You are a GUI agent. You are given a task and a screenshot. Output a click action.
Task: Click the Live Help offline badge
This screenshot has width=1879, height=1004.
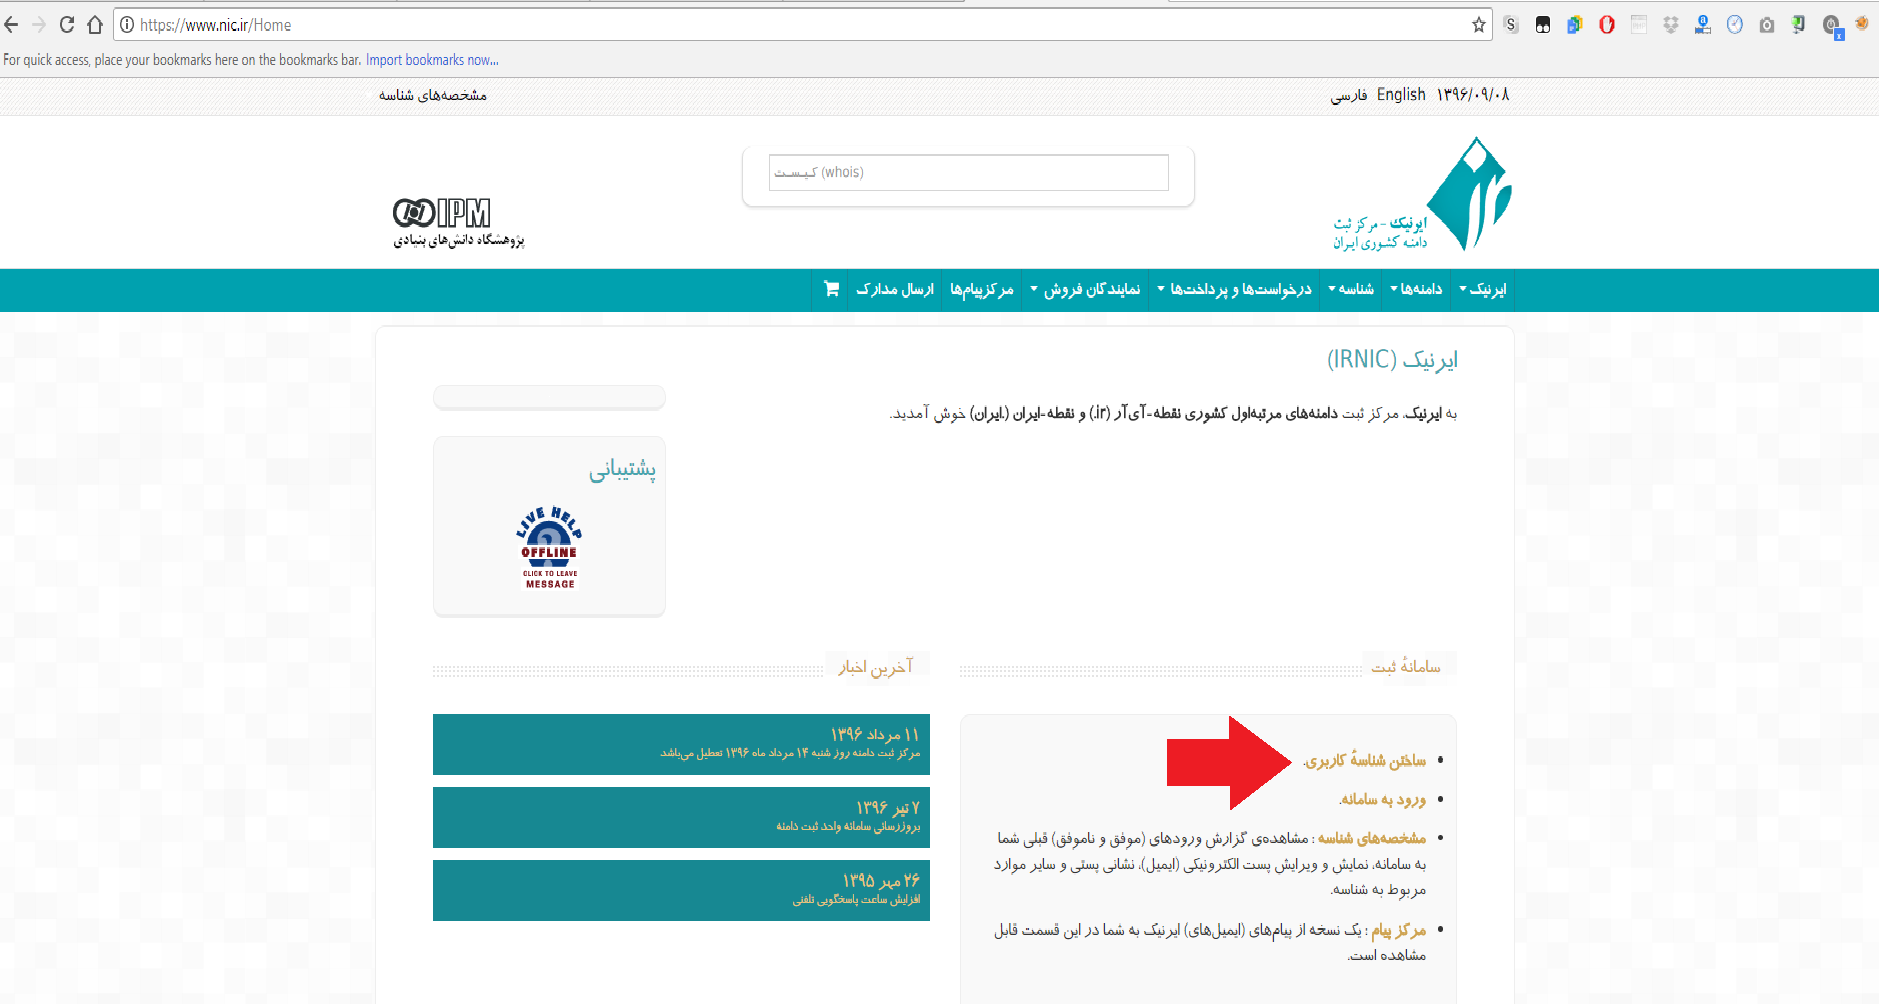(549, 548)
